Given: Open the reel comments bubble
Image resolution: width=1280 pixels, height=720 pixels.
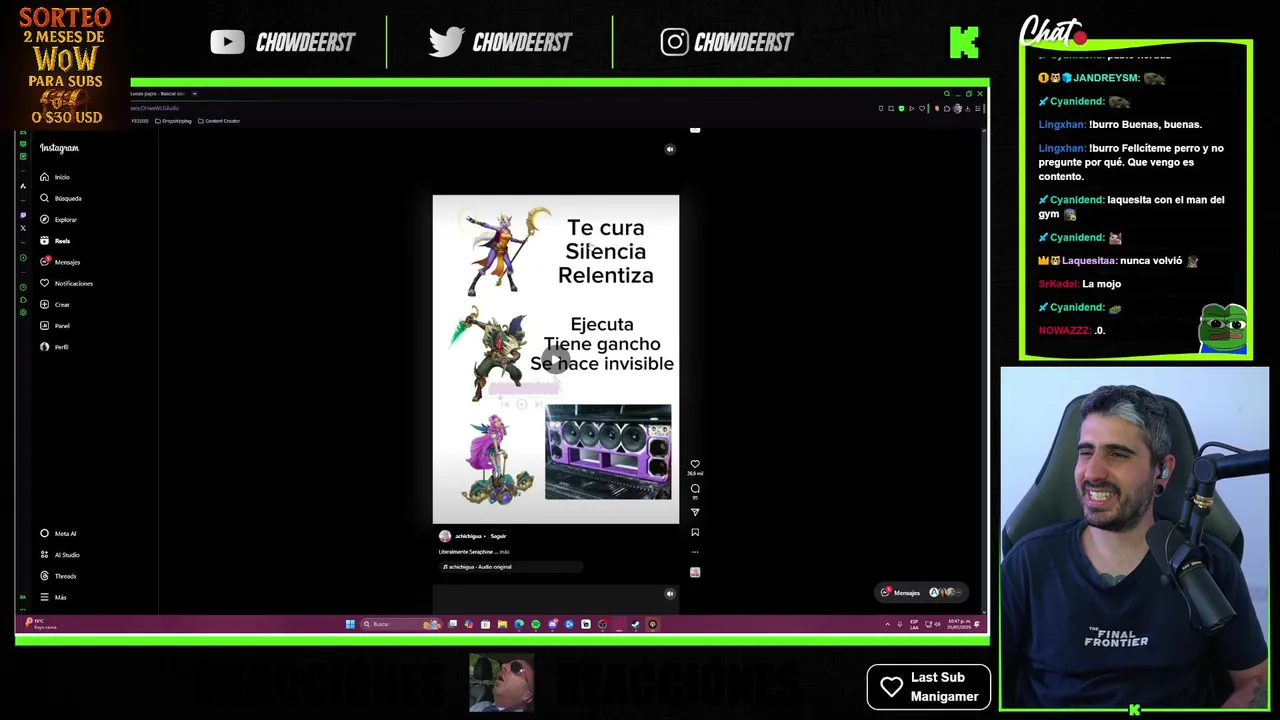Looking at the screenshot, I should [x=695, y=488].
